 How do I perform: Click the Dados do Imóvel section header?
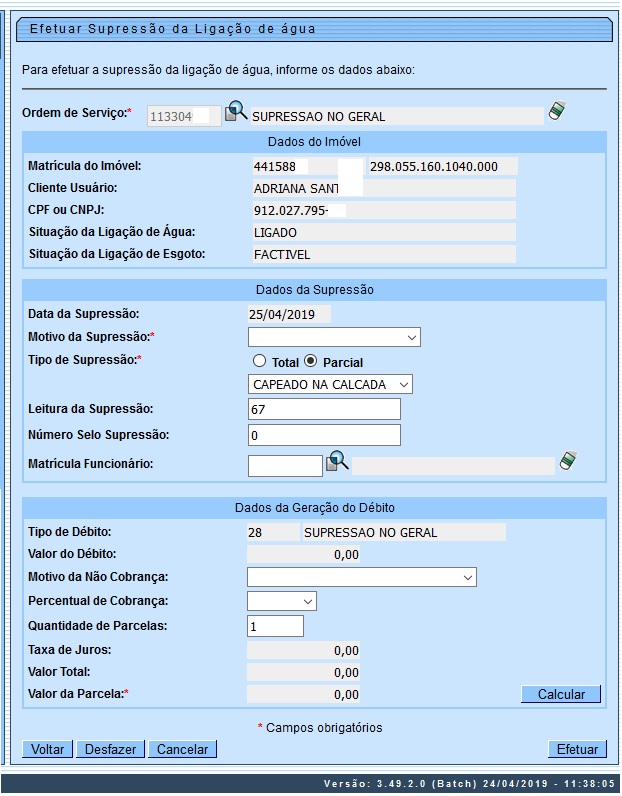click(x=314, y=142)
